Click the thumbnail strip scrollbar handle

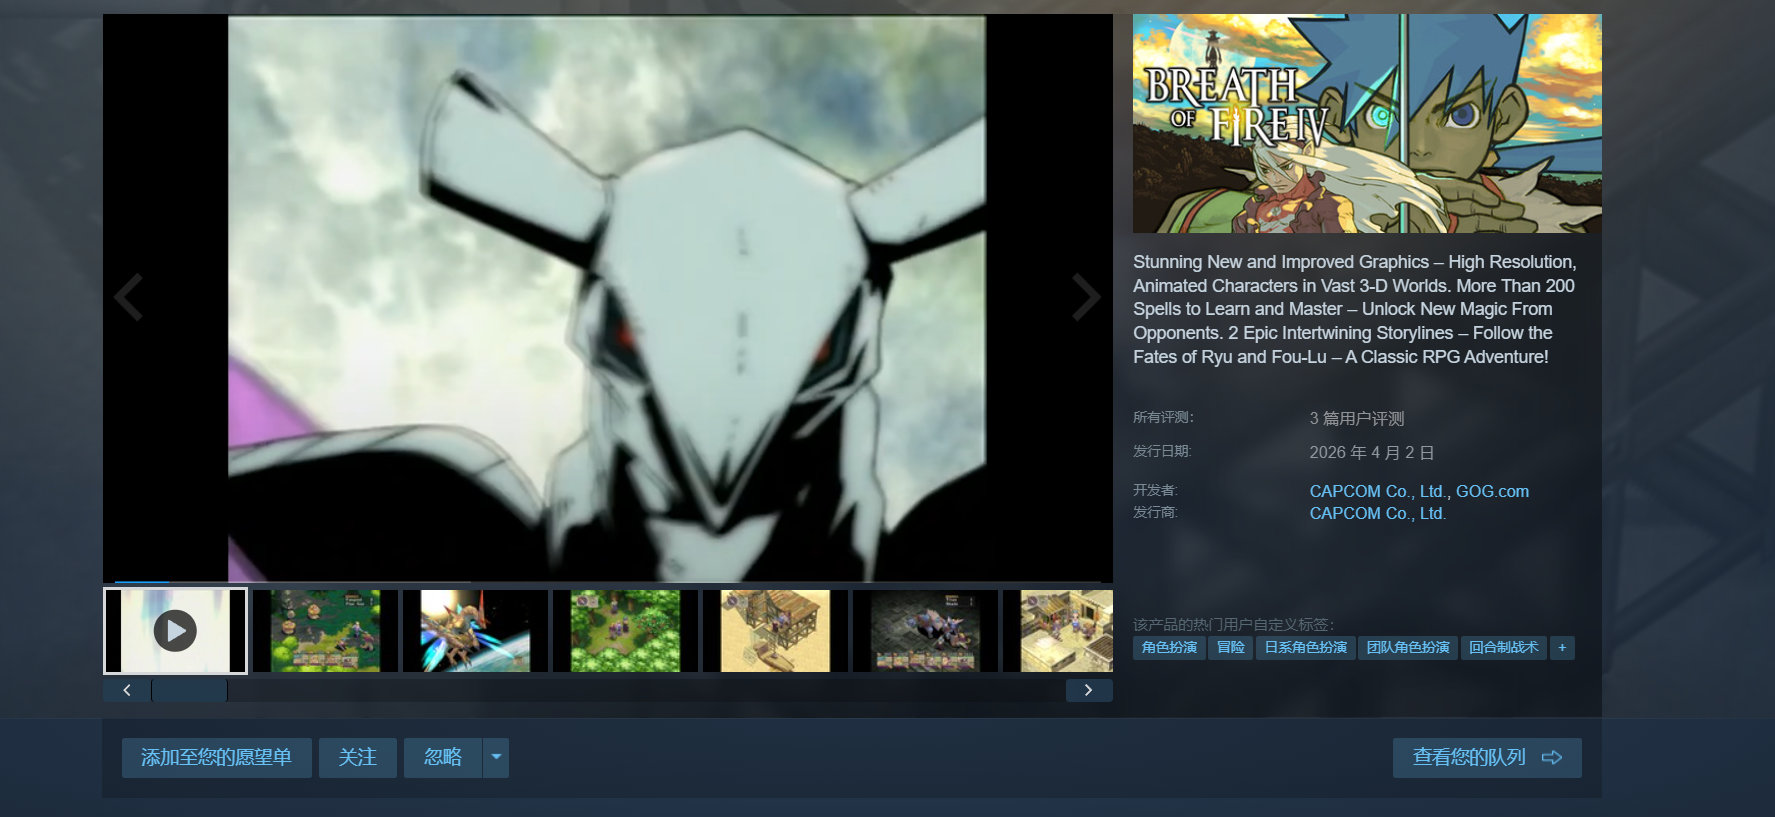click(189, 690)
